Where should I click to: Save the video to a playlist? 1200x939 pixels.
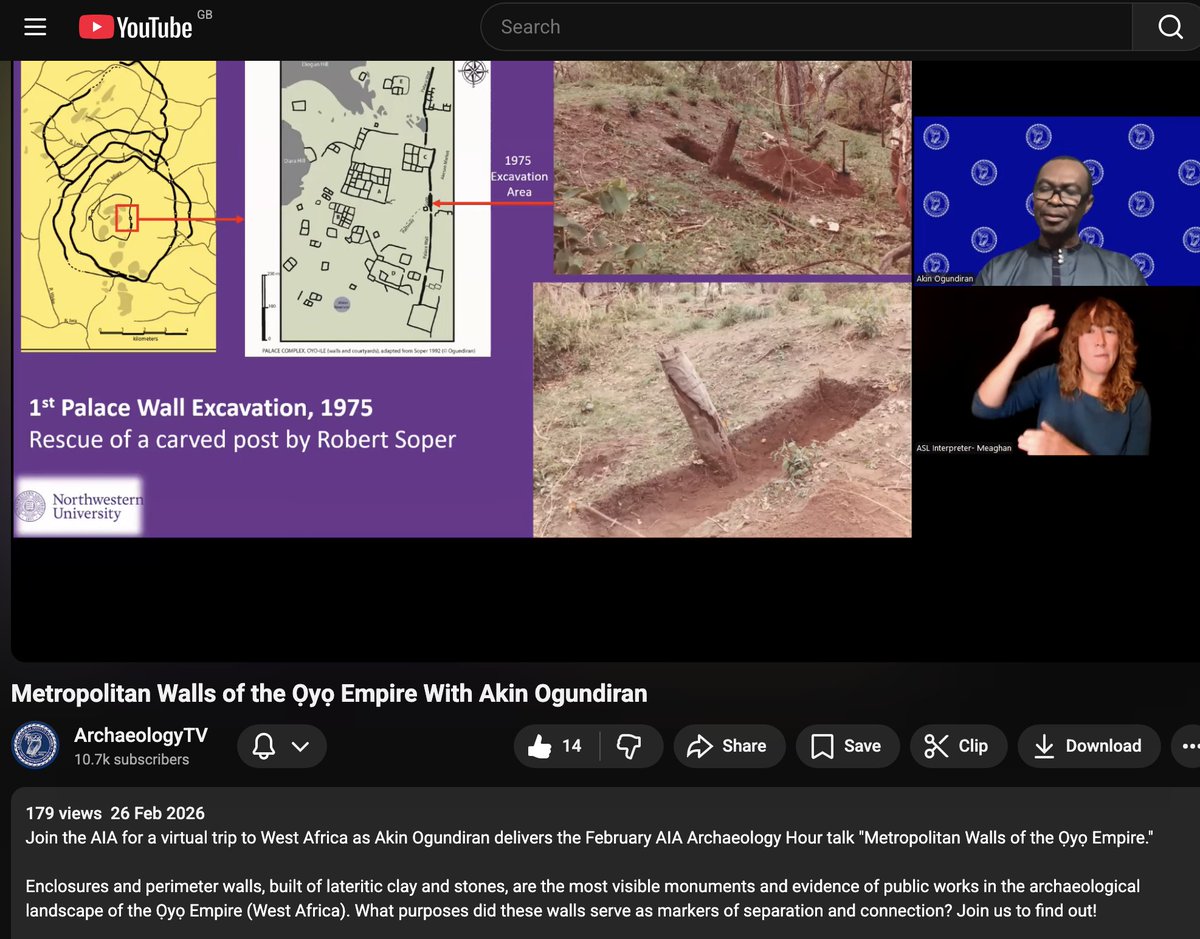847,745
